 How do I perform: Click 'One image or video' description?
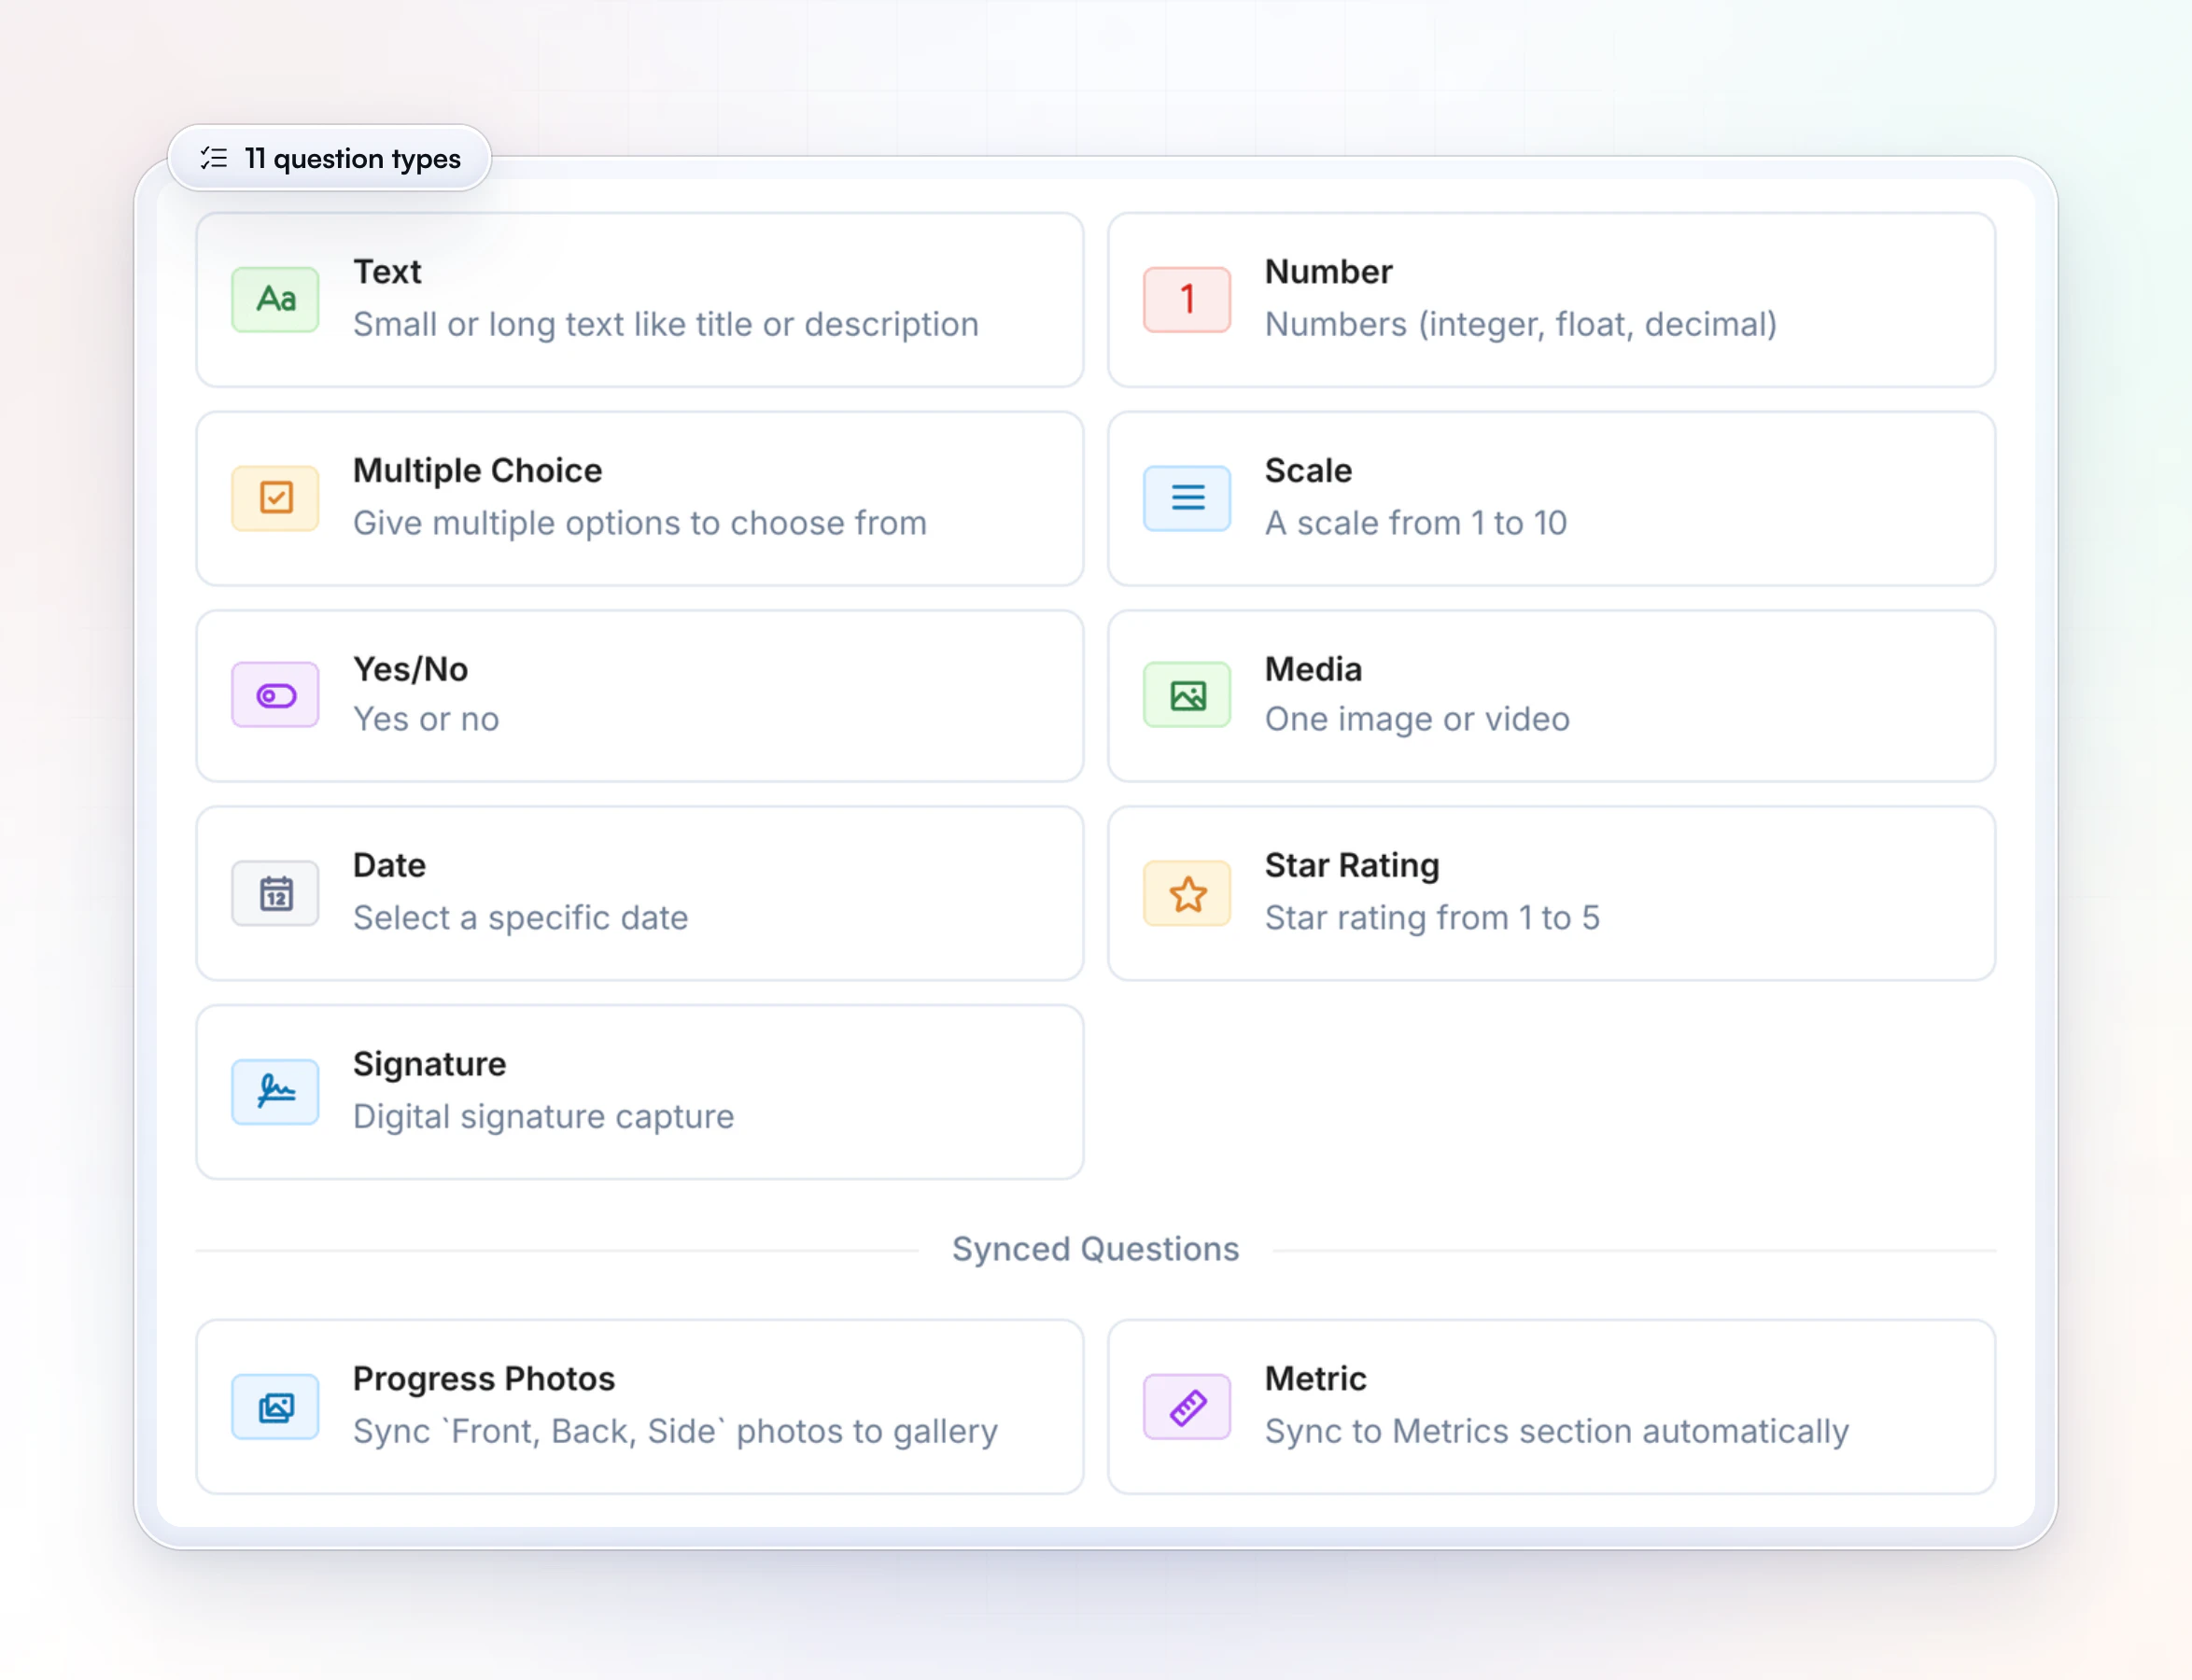[1417, 719]
